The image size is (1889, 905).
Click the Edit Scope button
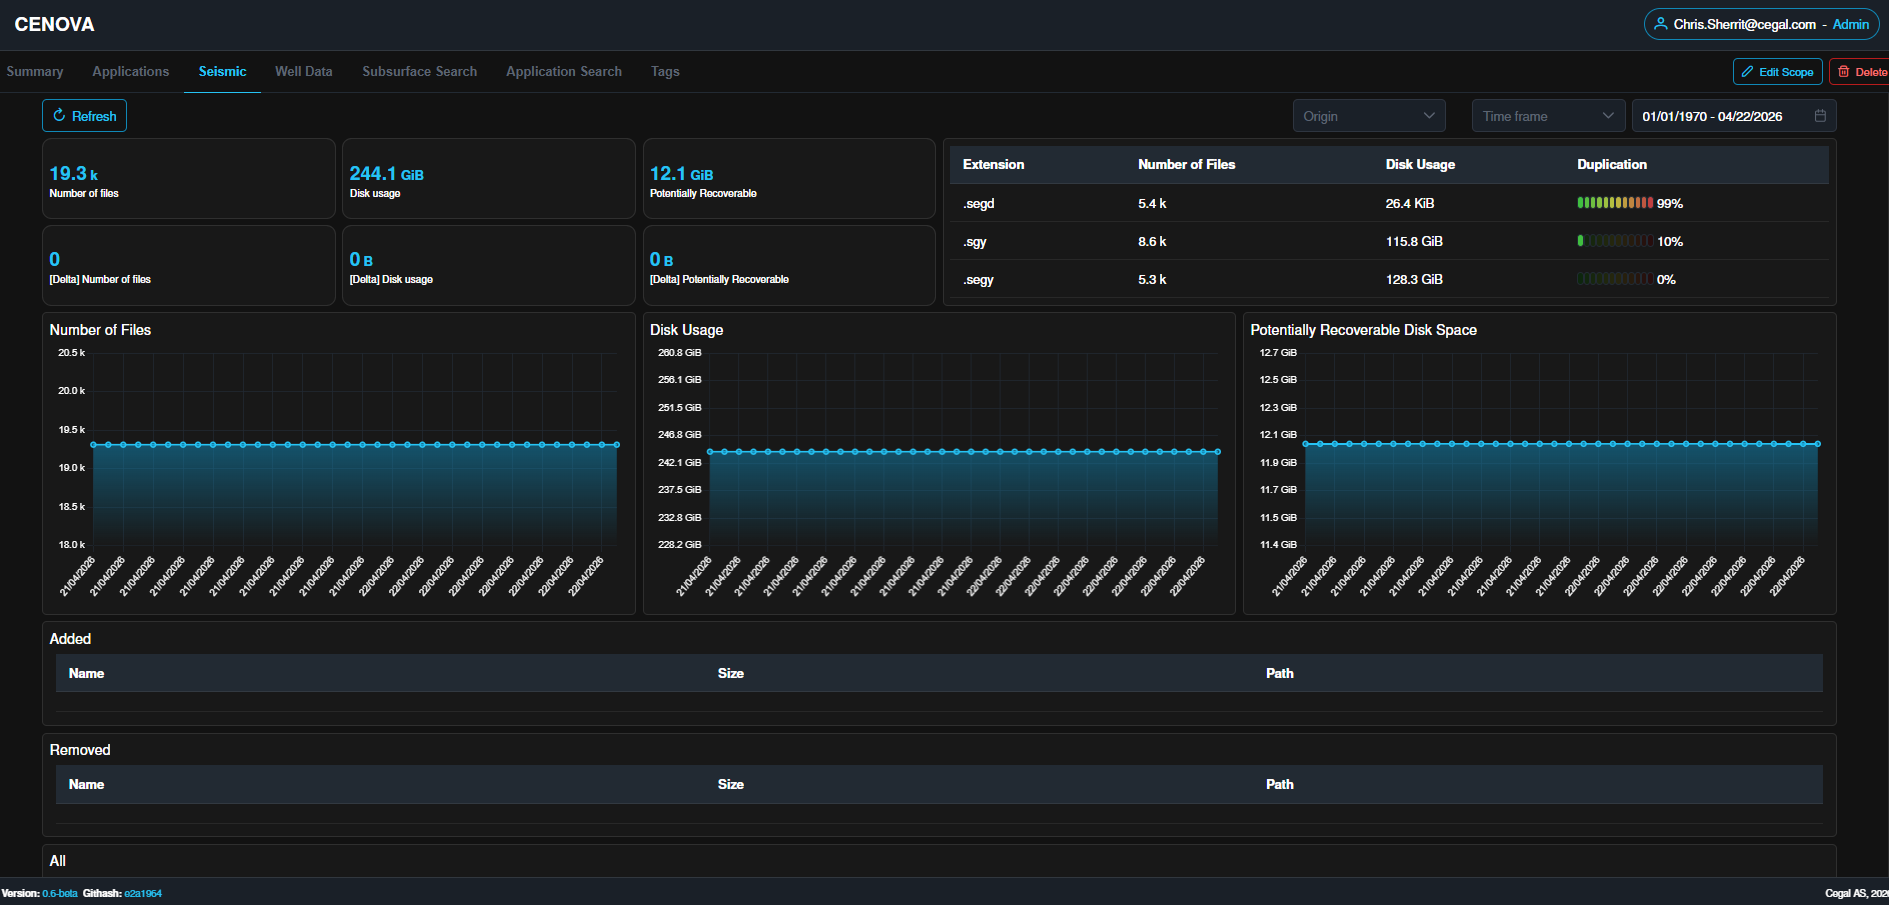click(x=1777, y=72)
